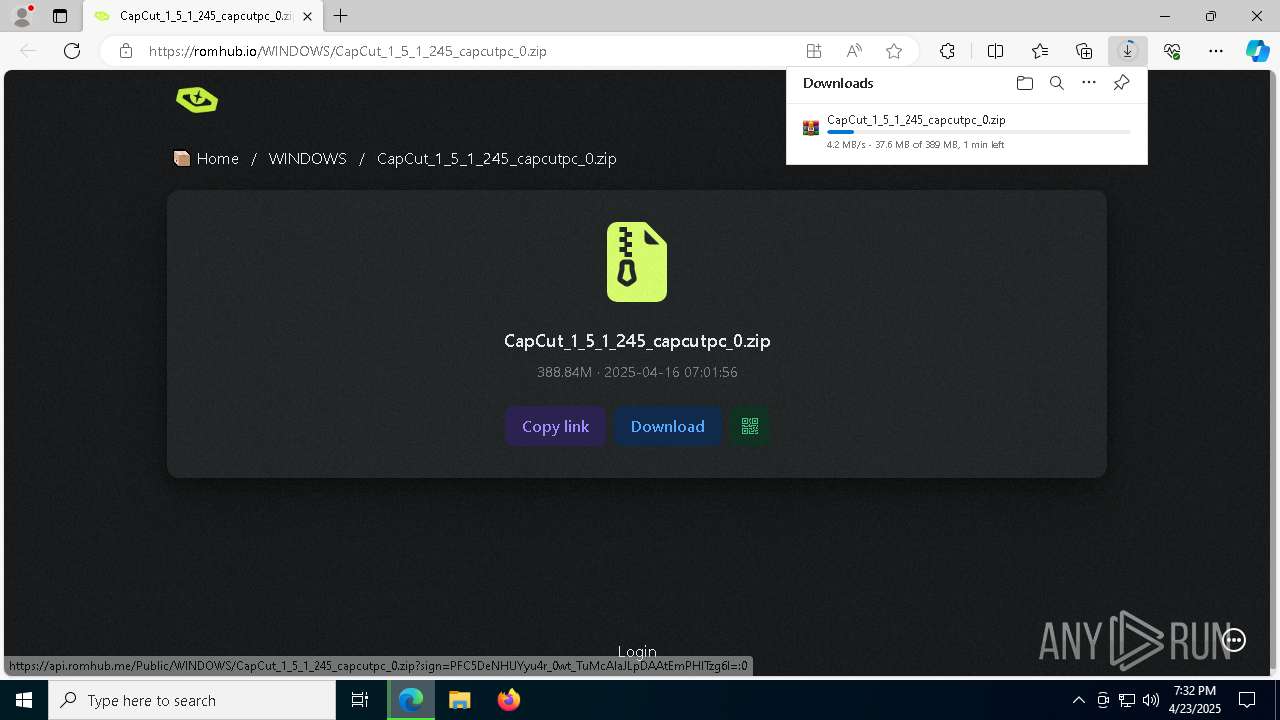
Task: Open the downloads folder icon
Action: point(1025,83)
